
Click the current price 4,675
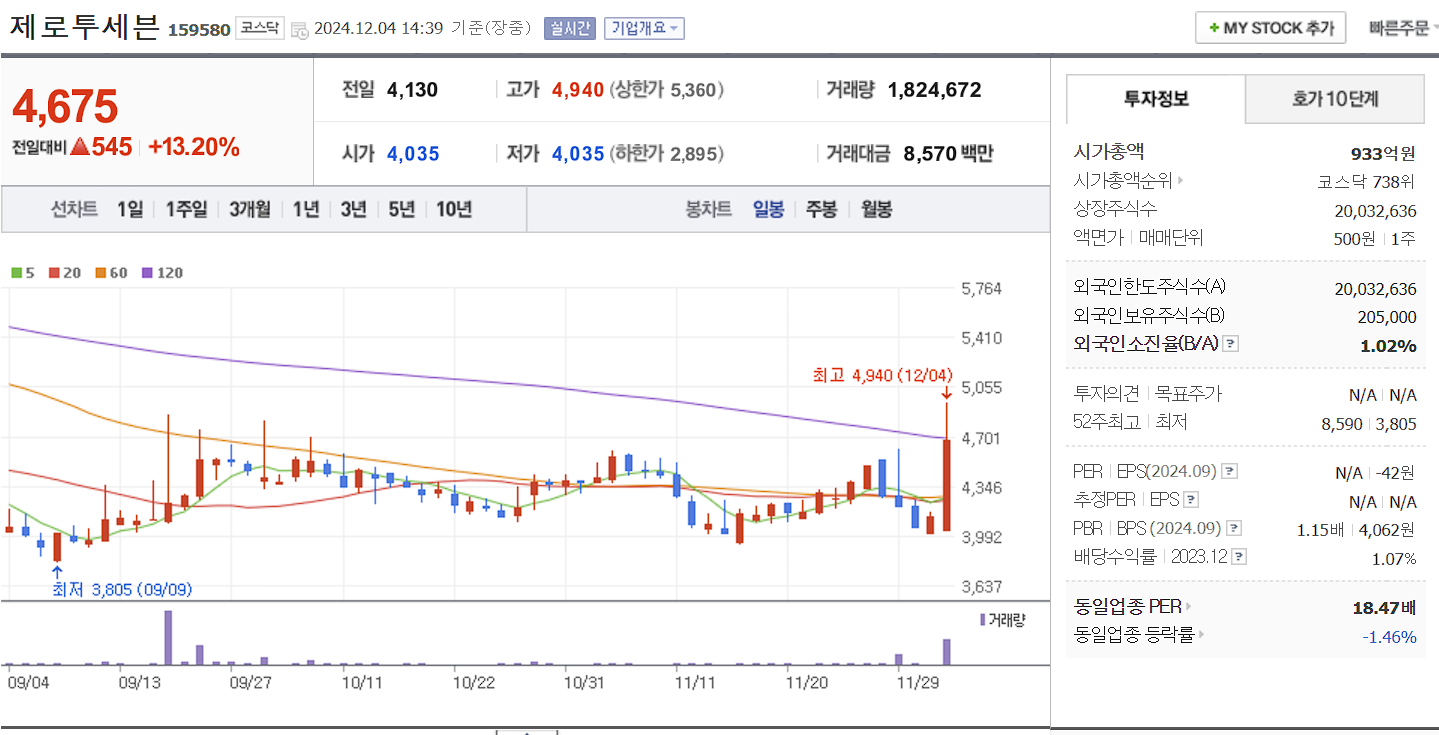[65, 107]
